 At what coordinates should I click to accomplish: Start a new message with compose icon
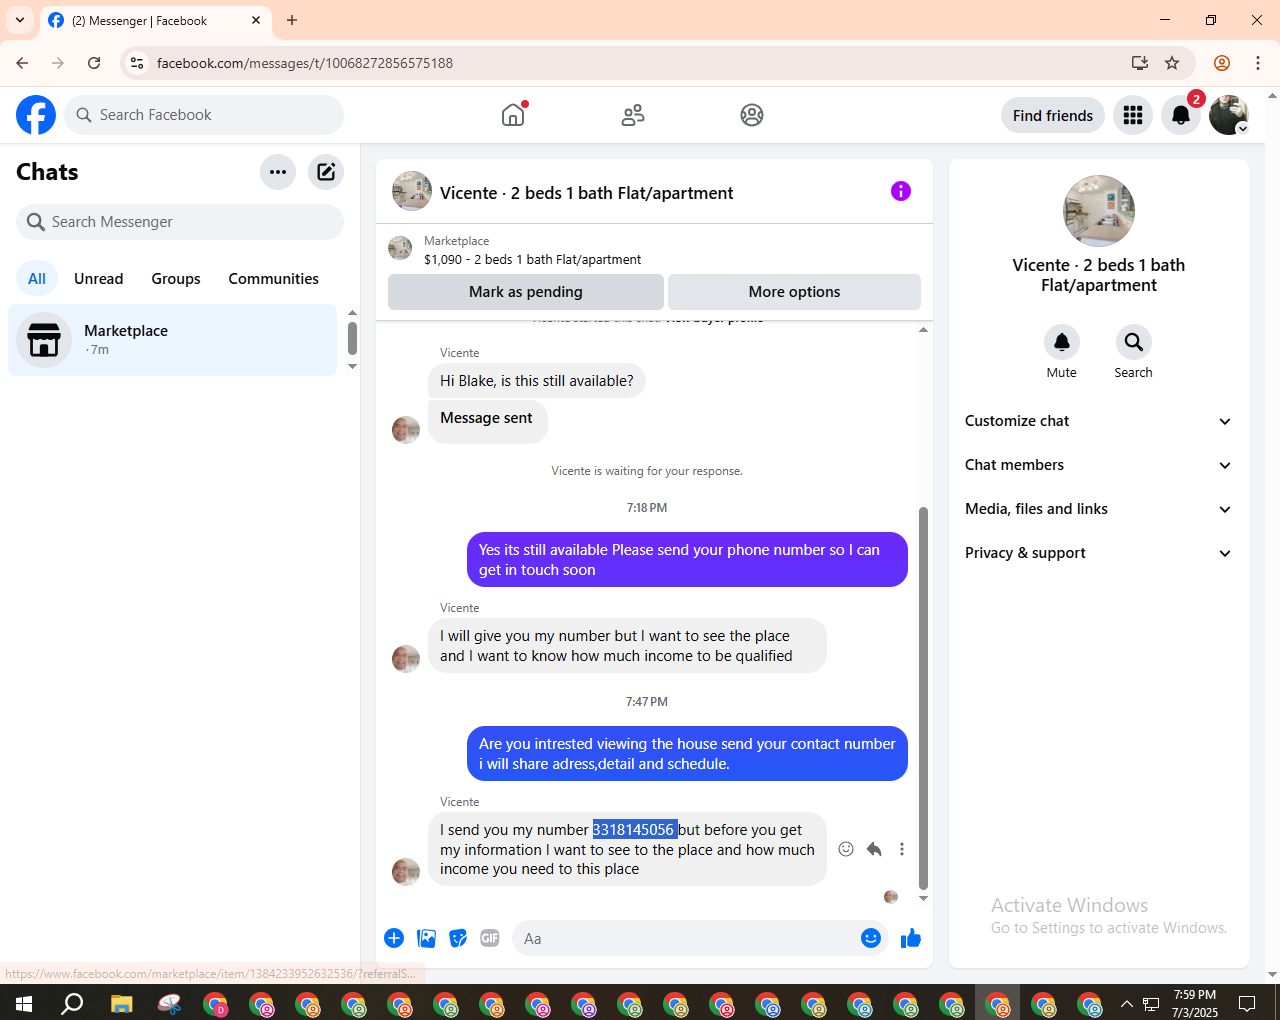point(326,172)
